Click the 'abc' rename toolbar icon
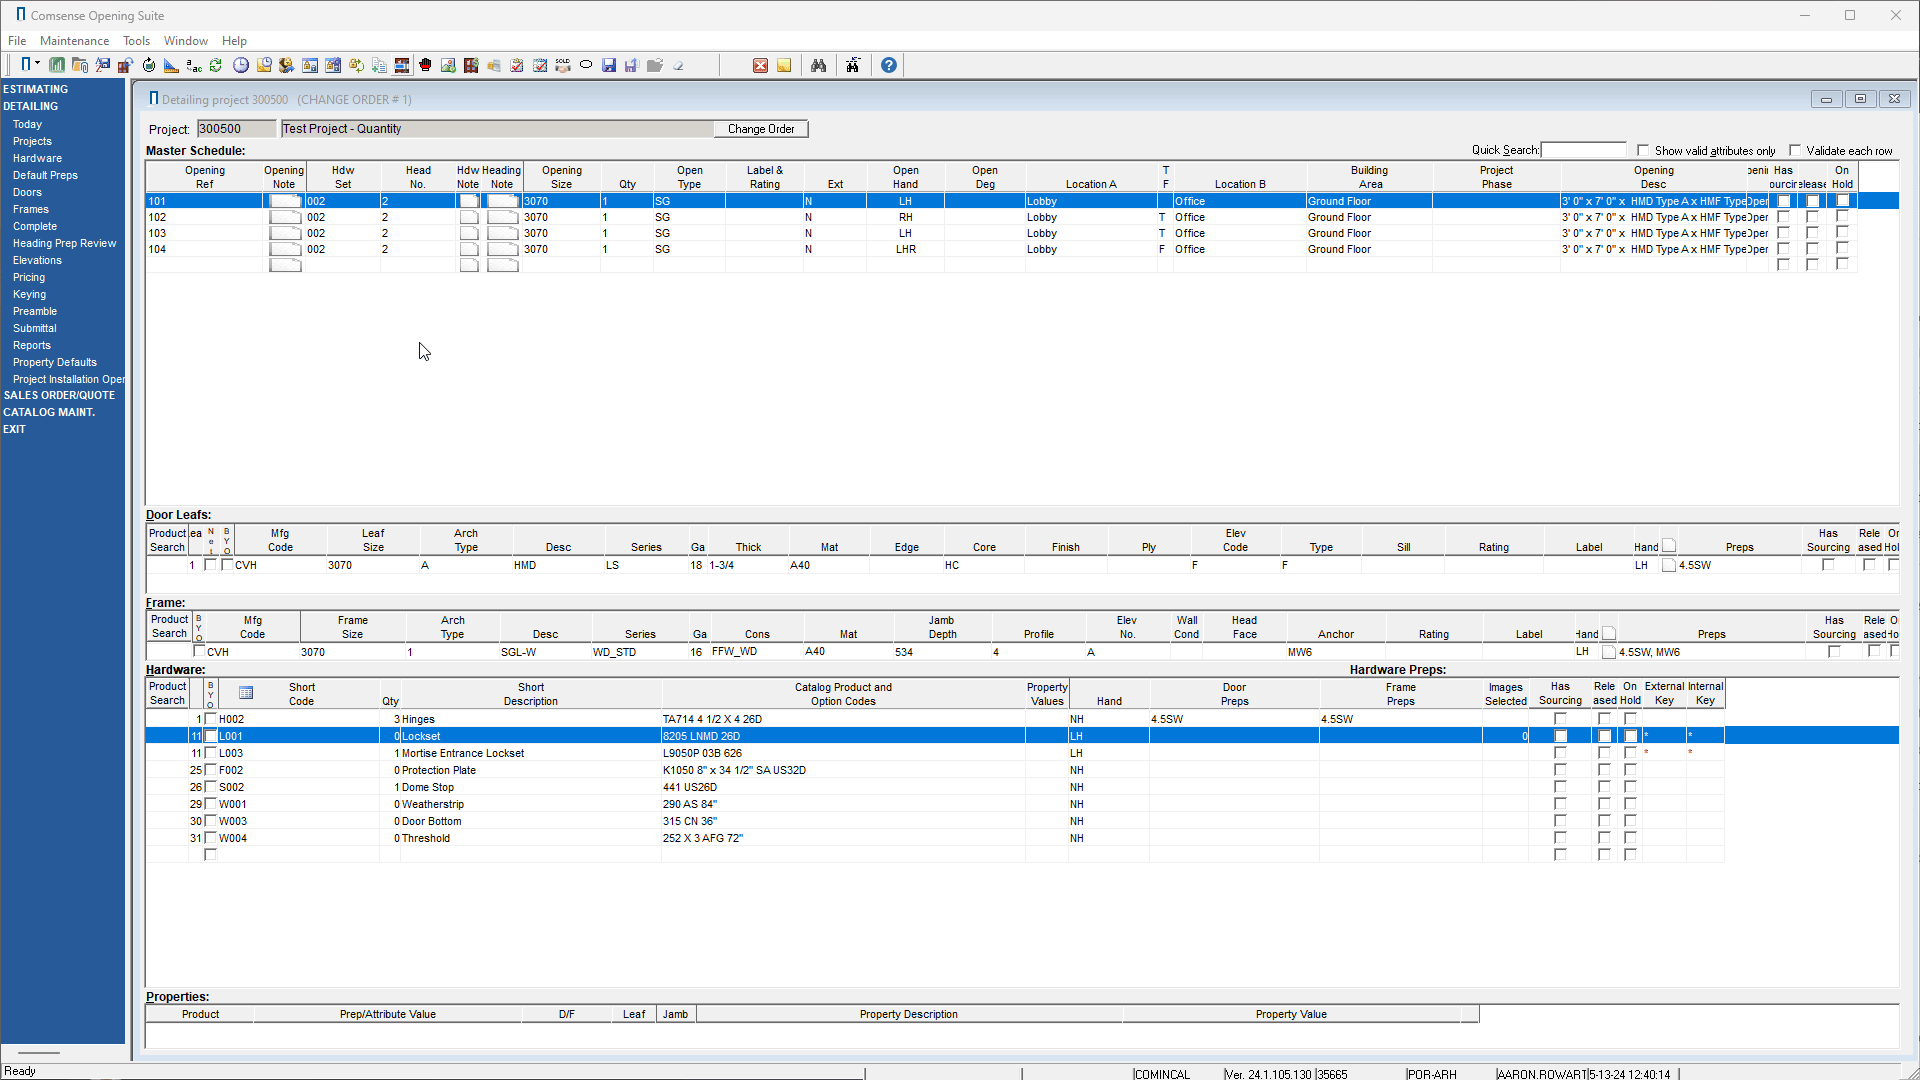Image resolution: width=1920 pixels, height=1080 pixels. point(194,65)
